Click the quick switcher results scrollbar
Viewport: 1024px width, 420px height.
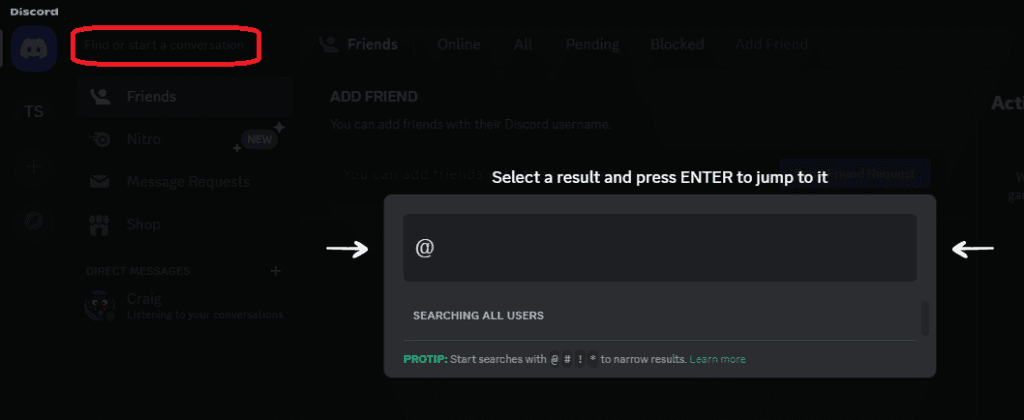925,317
